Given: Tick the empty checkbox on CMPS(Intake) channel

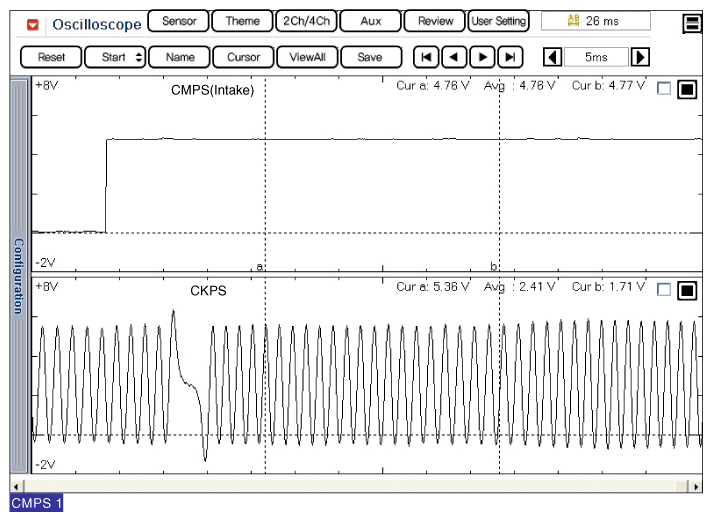Looking at the screenshot, I should [664, 90].
